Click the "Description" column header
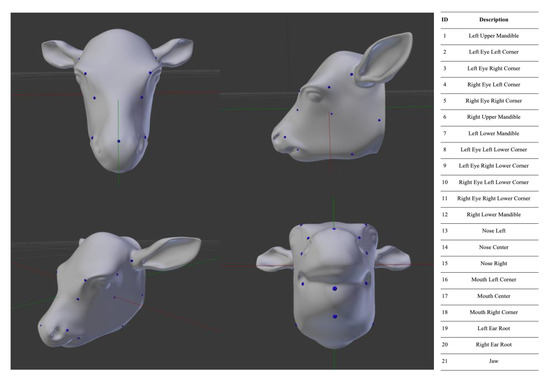The width and height of the screenshot is (550, 378). pyautogui.click(x=494, y=20)
